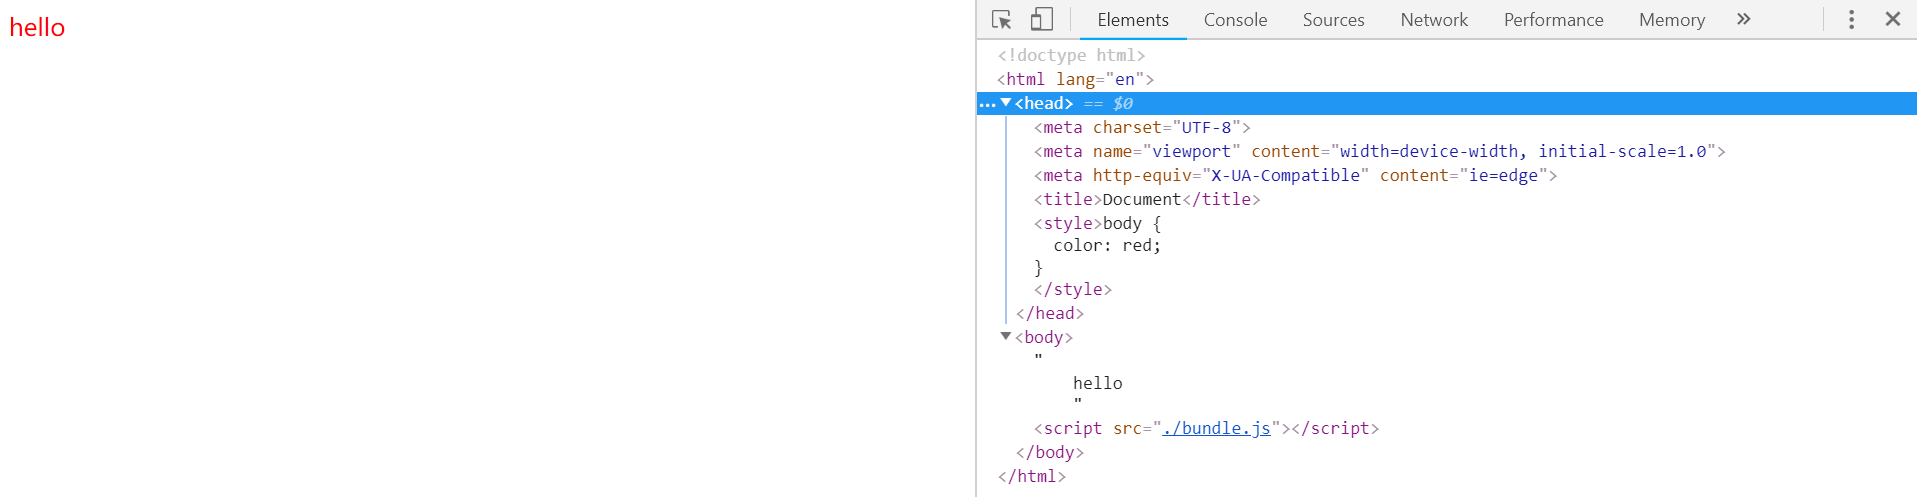Viewport: 1917px width, 497px height.
Task: Select the closing </style> tag
Action: click(1073, 289)
